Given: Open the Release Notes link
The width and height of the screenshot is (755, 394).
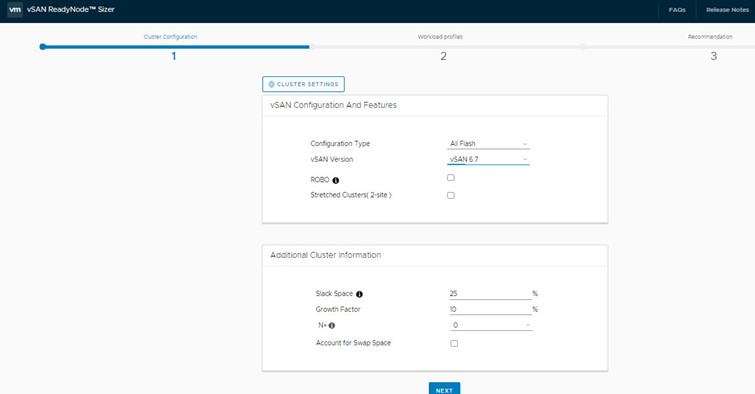Looking at the screenshot, I should coord(727,10).
